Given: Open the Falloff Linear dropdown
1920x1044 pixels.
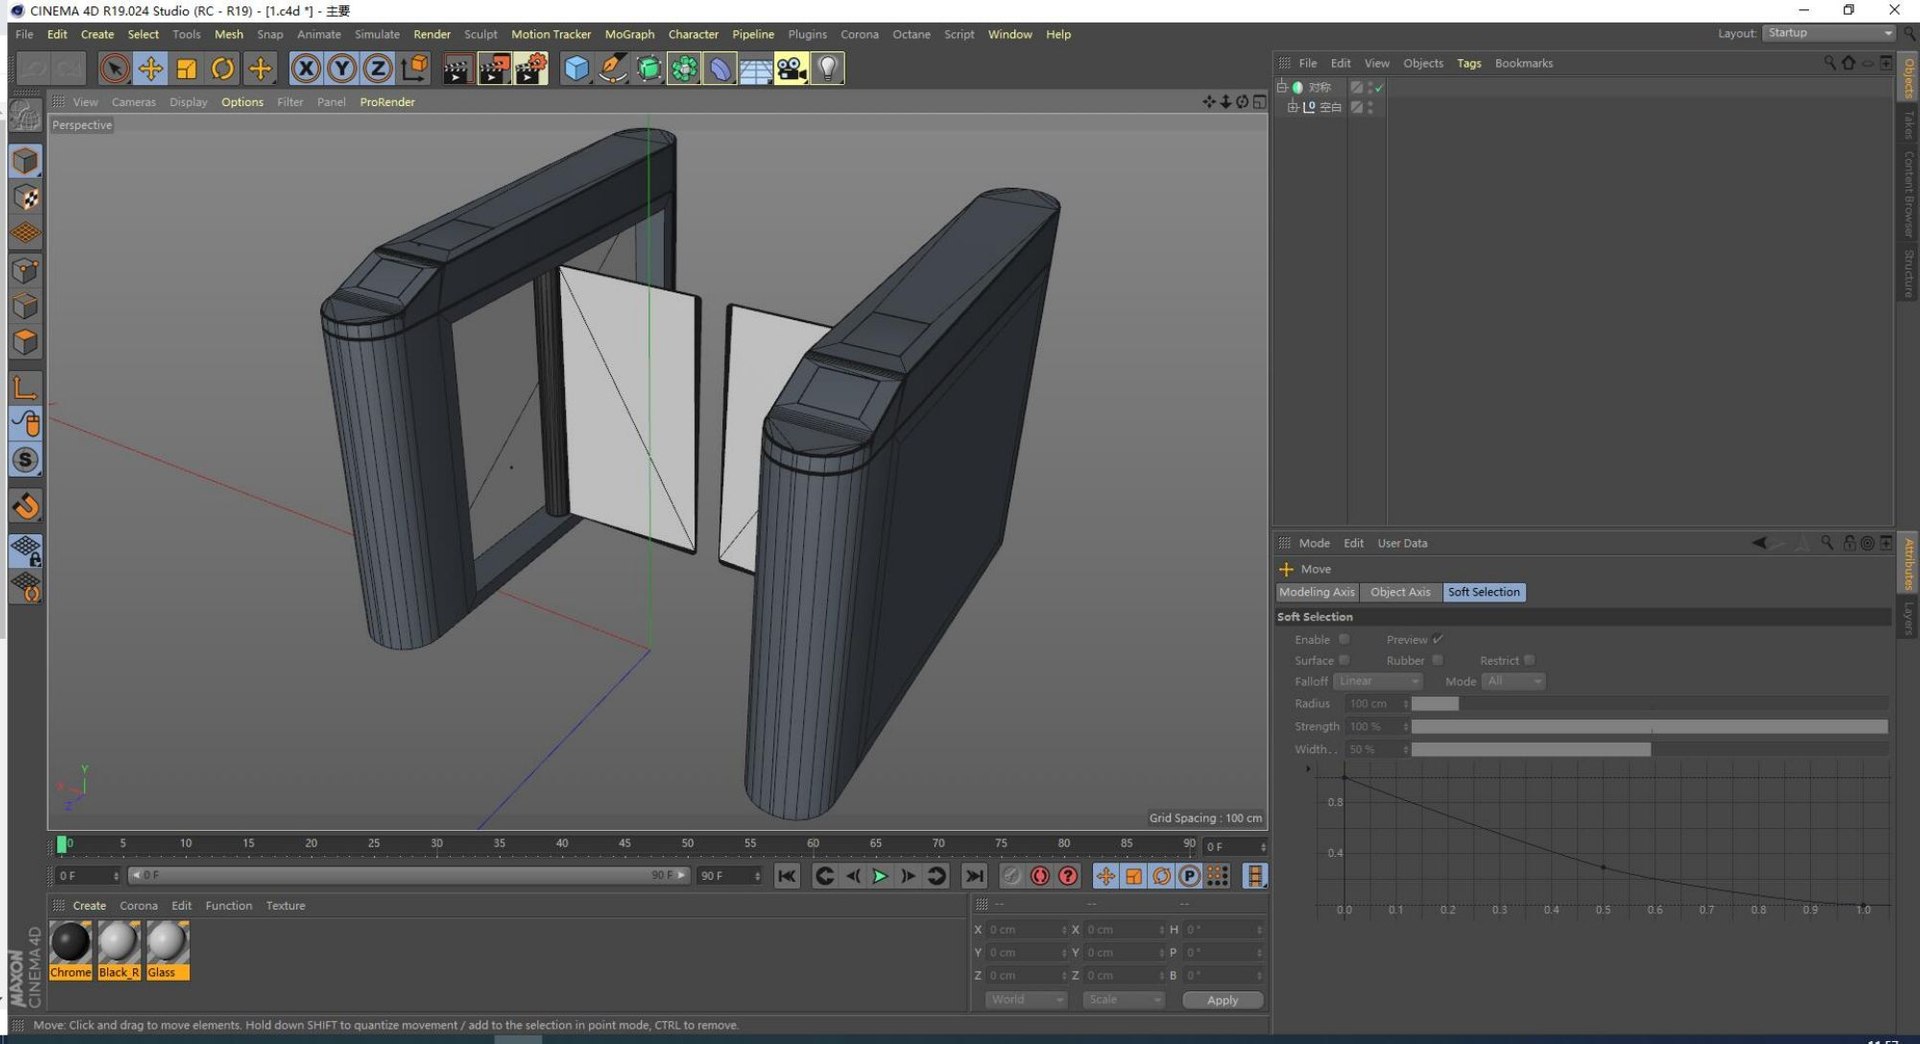Looking at the screenshot, I should [1377, 681].
